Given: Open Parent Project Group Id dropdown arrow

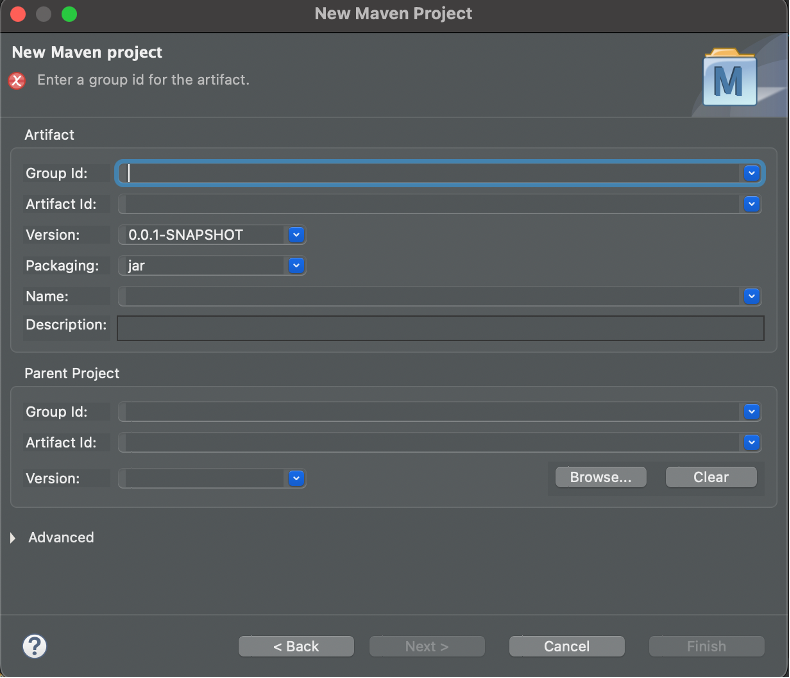Looking at the screenshot, I should point(751,412).
